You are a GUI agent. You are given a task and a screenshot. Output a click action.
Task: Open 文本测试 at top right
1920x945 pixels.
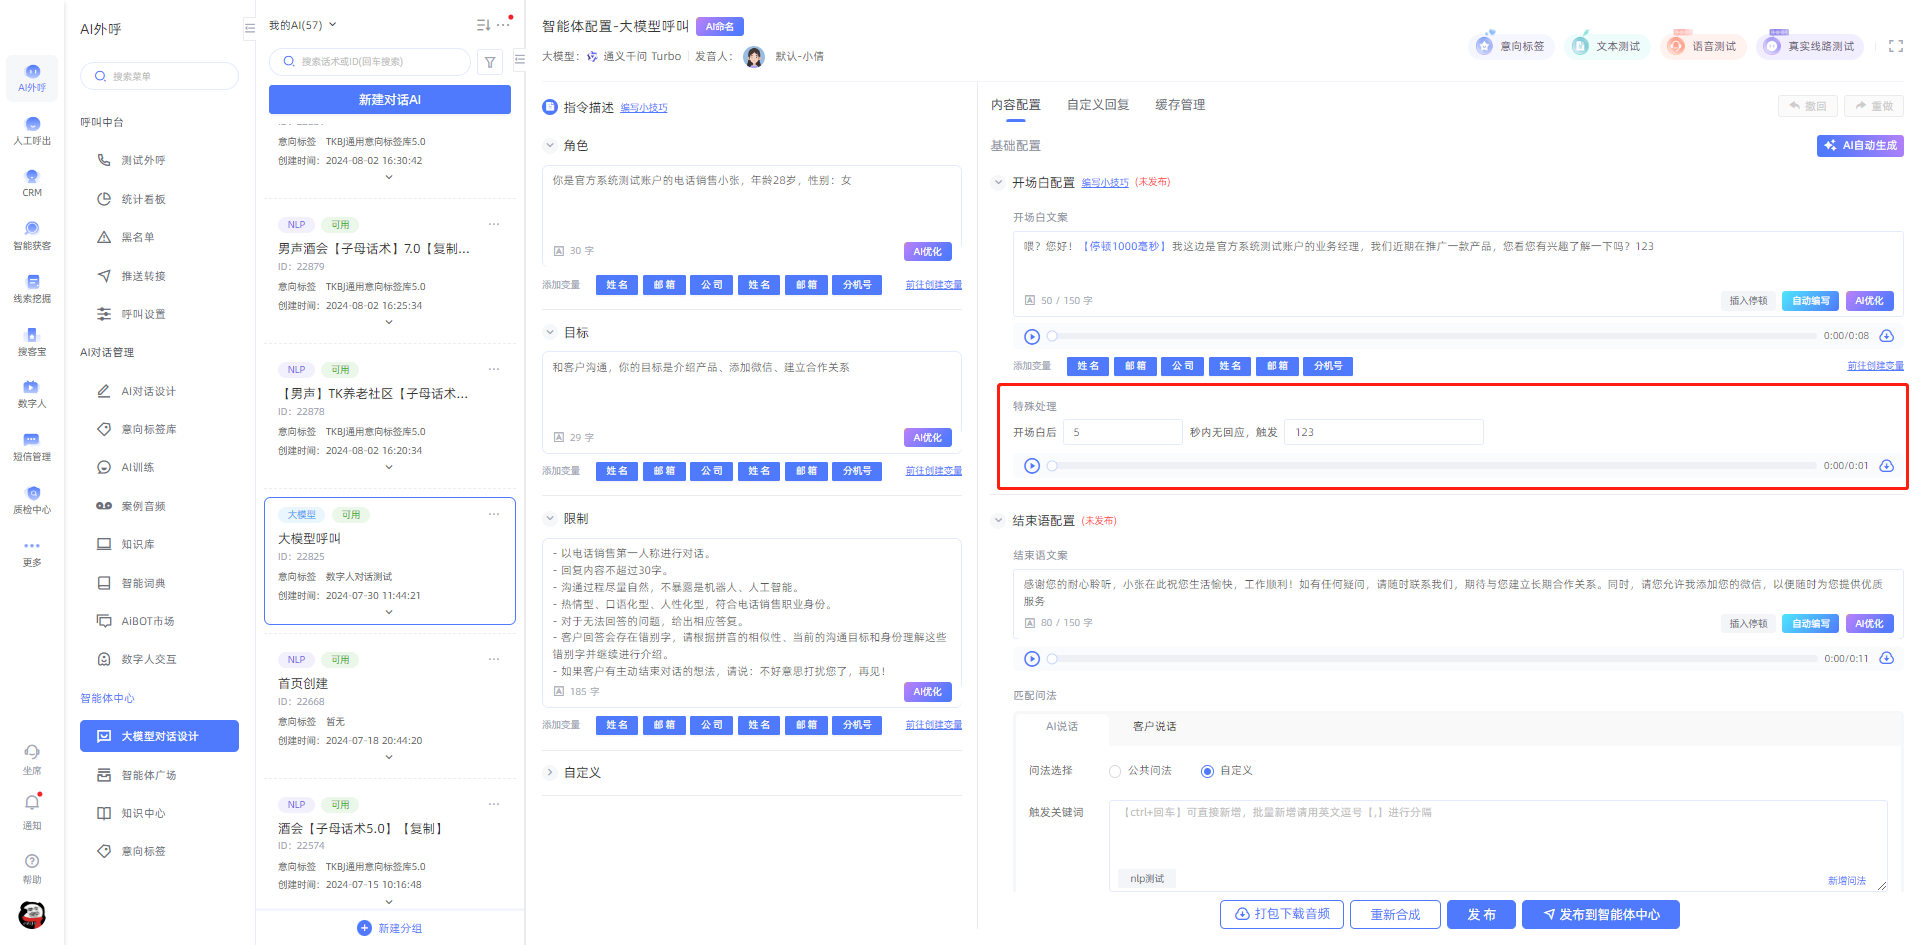click(1606, 46)
